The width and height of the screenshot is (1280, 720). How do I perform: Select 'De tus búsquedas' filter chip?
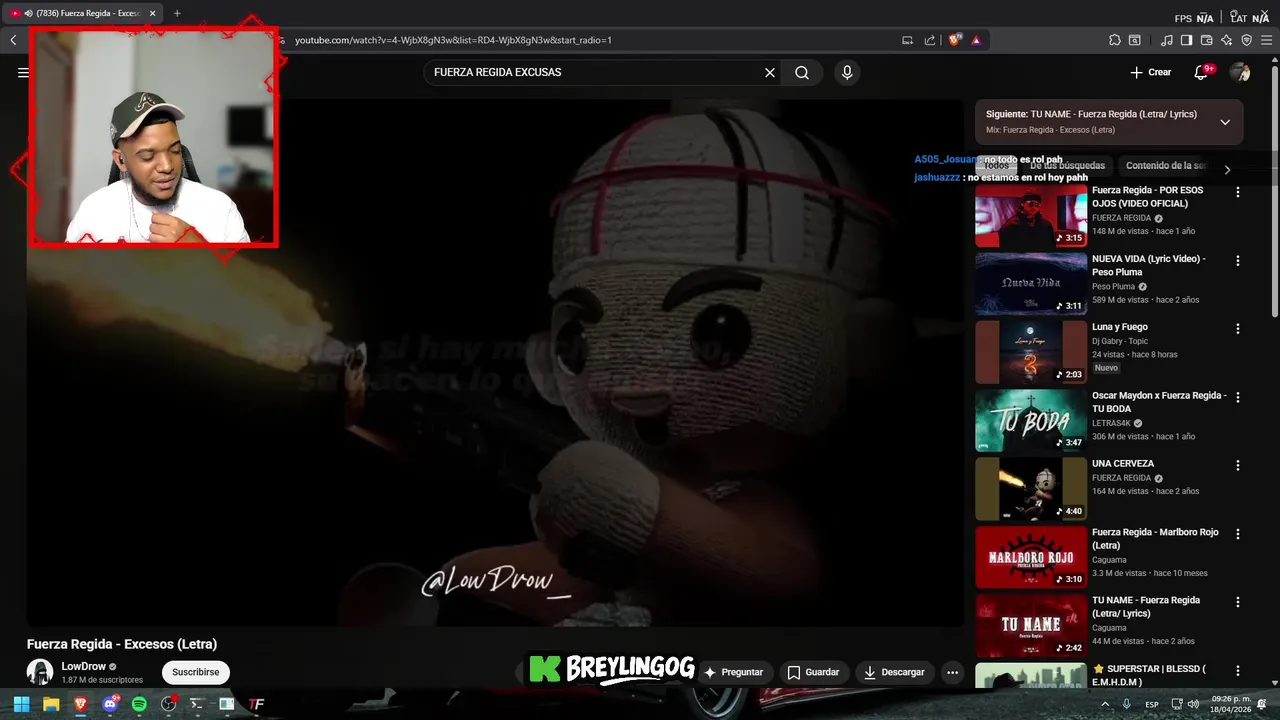click(x=1067, y=166)
